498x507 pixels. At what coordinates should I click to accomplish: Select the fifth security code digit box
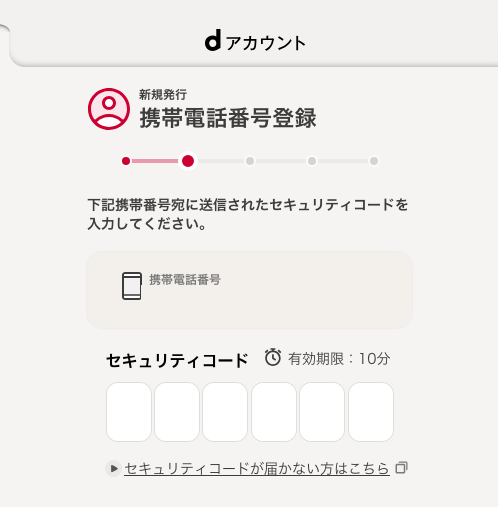[322, 412]
